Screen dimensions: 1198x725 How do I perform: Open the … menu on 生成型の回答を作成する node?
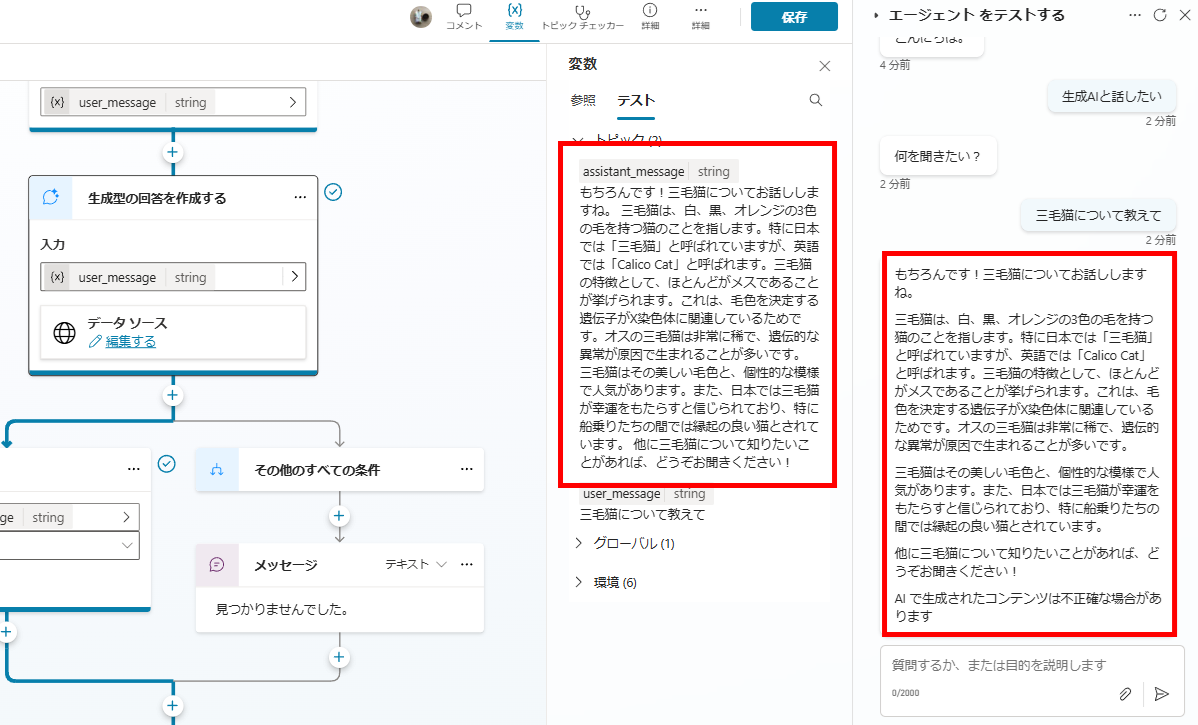coord(300,198)
